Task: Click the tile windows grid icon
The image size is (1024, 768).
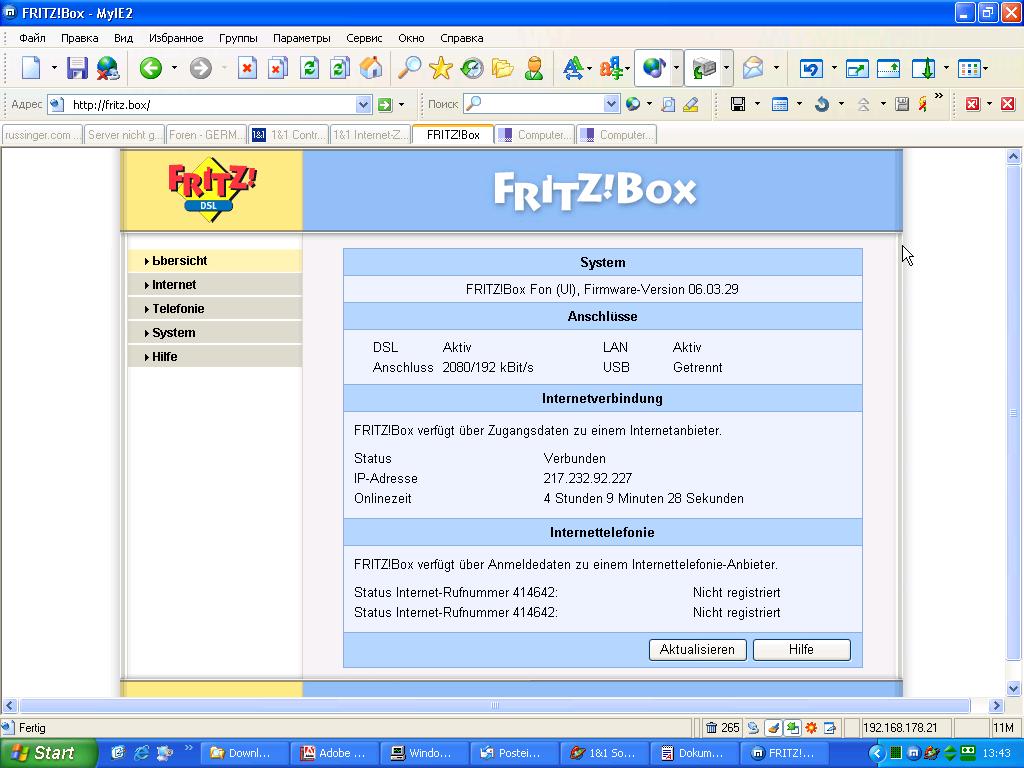Action: pos(969,69)
